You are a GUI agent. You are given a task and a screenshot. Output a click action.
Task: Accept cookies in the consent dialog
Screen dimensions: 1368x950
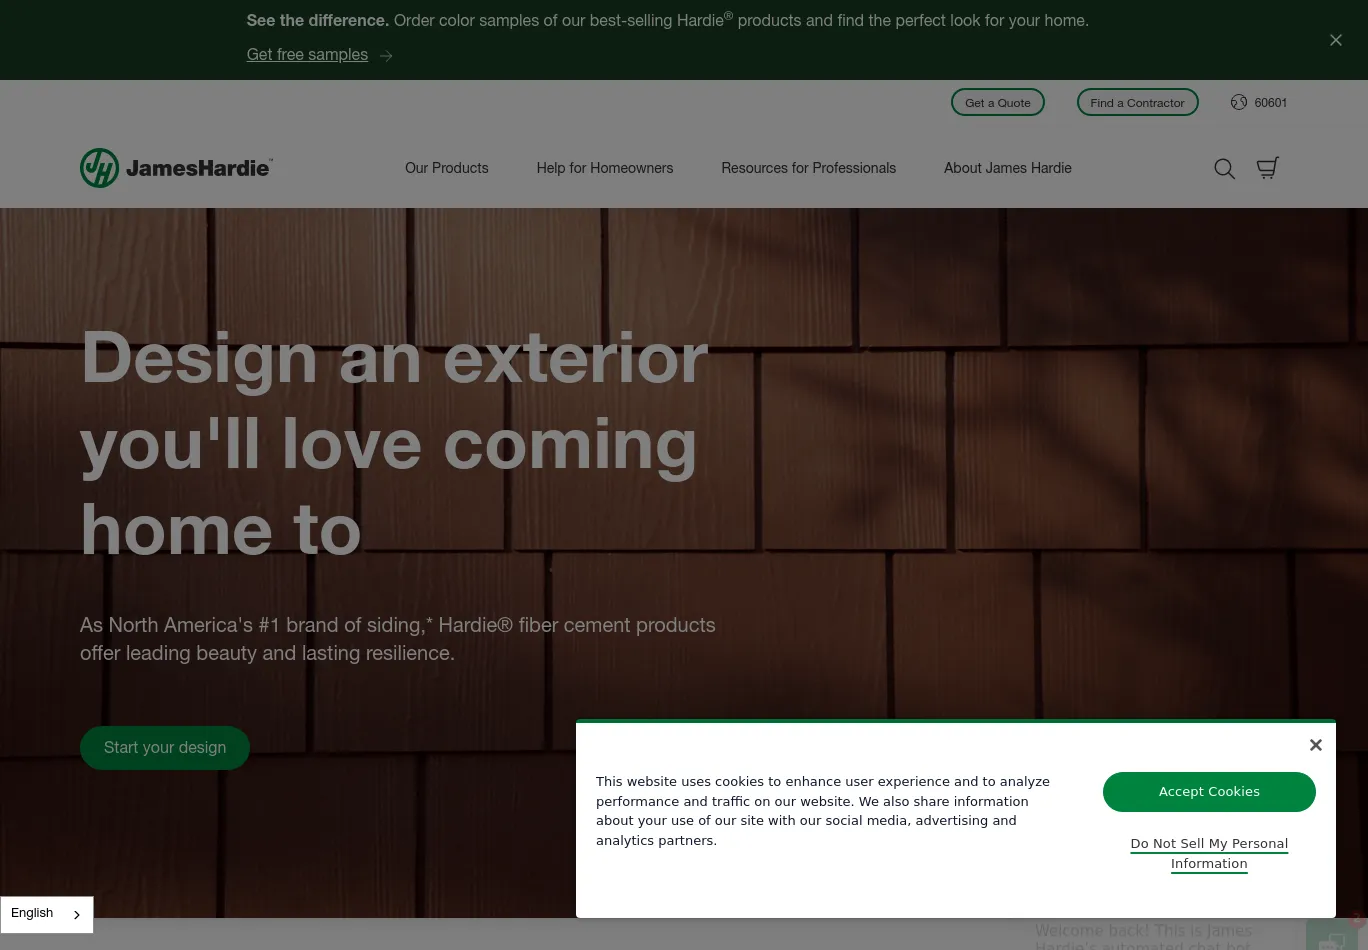[x=1209, y=792]
